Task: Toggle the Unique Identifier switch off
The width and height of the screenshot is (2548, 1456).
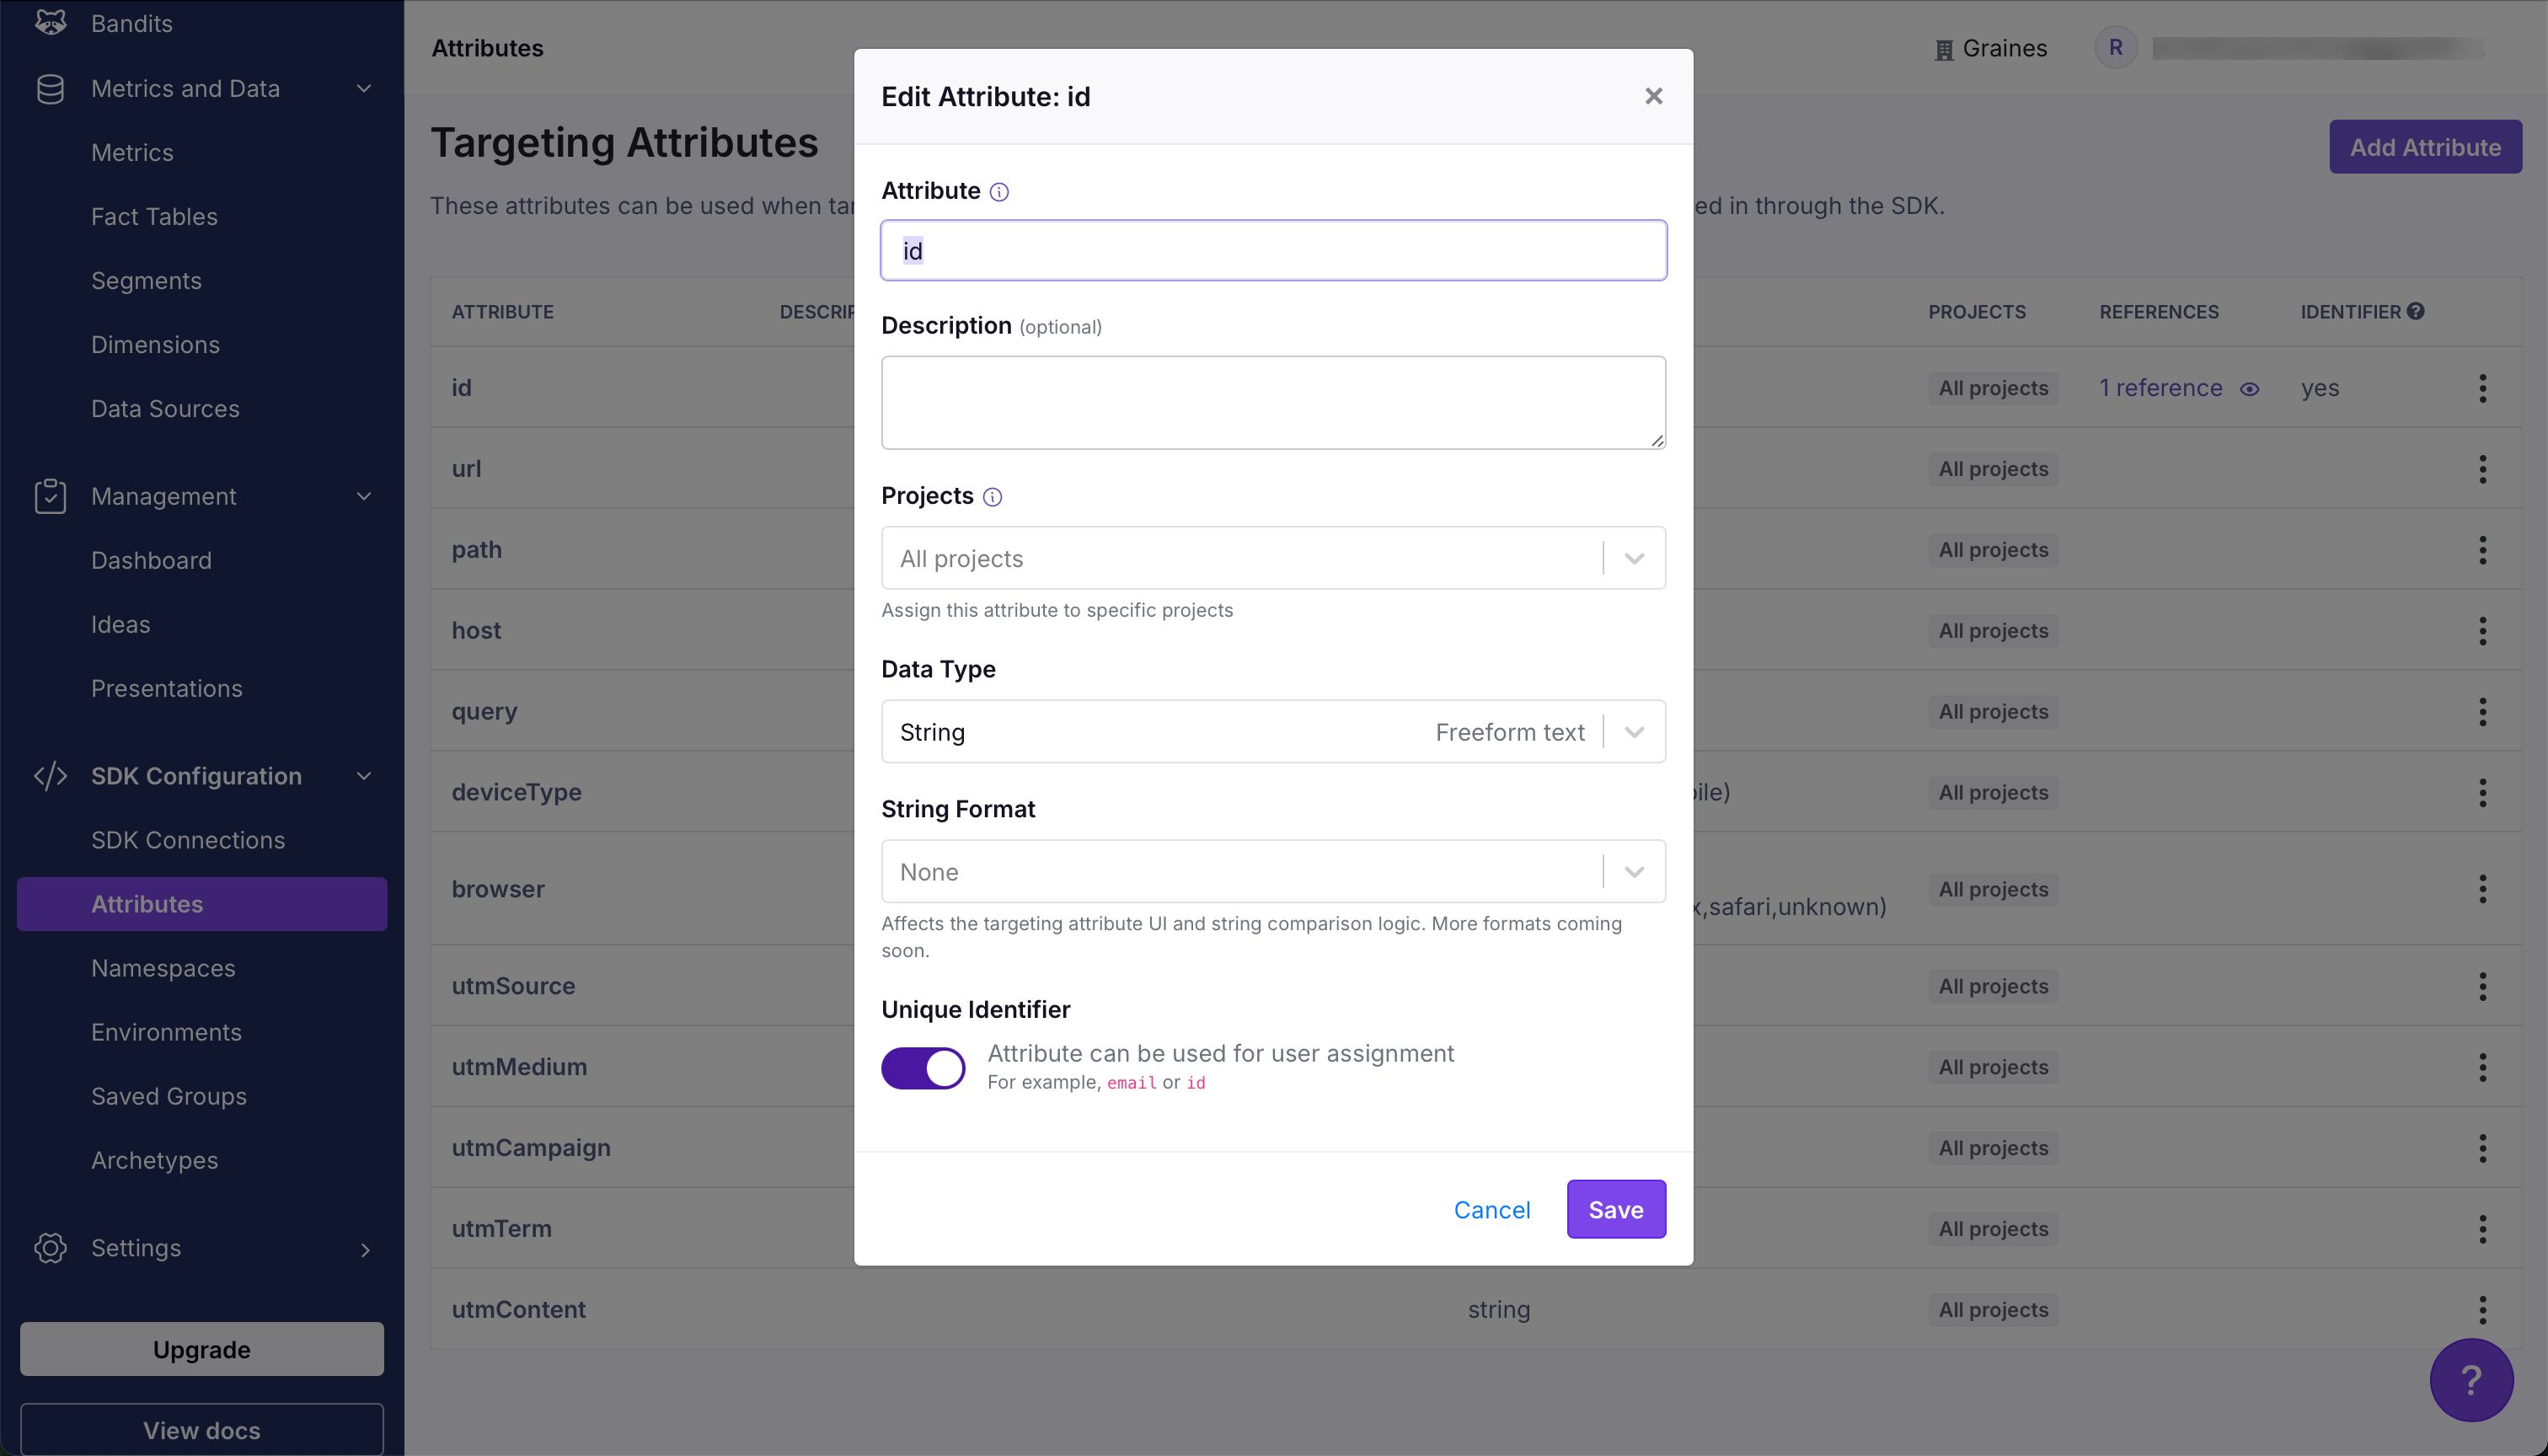Action: (923, 1068)
